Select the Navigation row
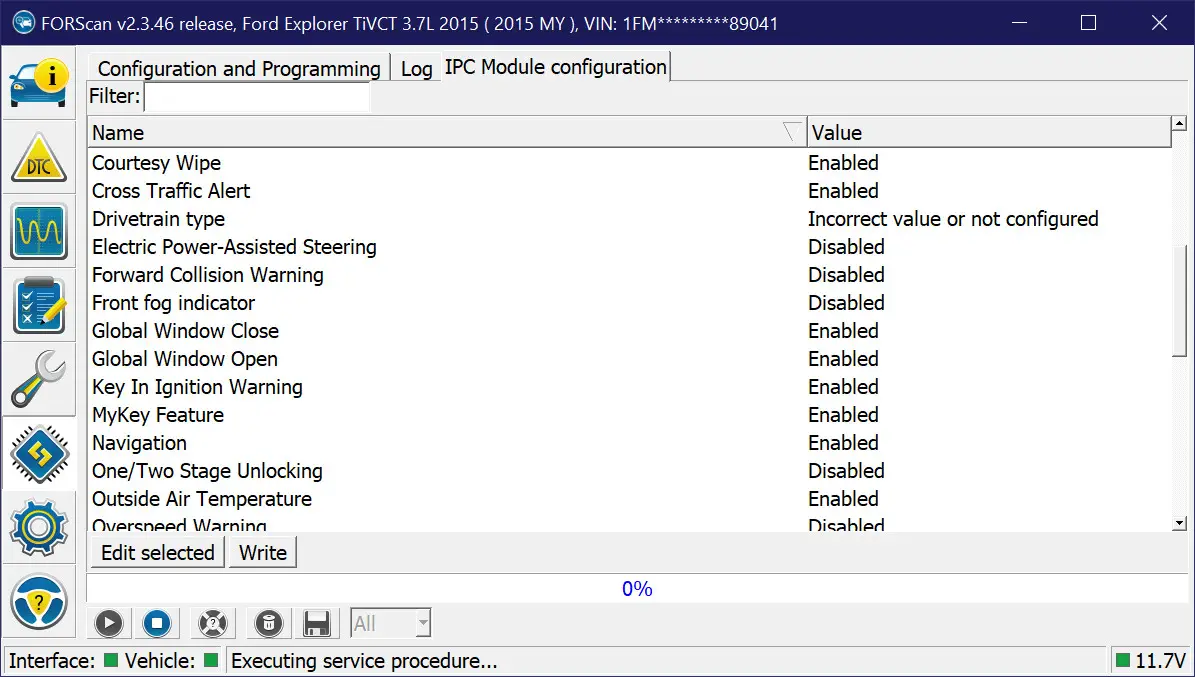The image size is (1195, 677). 630,443
